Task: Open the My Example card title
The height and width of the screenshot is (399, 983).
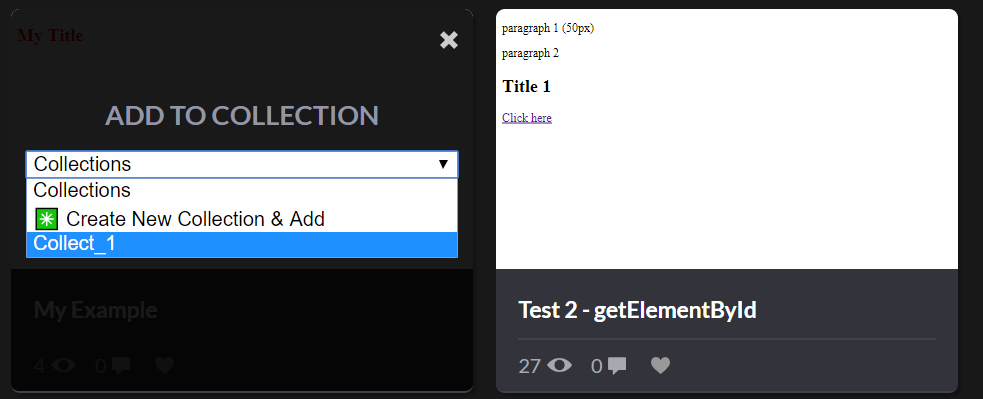Action: click(95, 310)
